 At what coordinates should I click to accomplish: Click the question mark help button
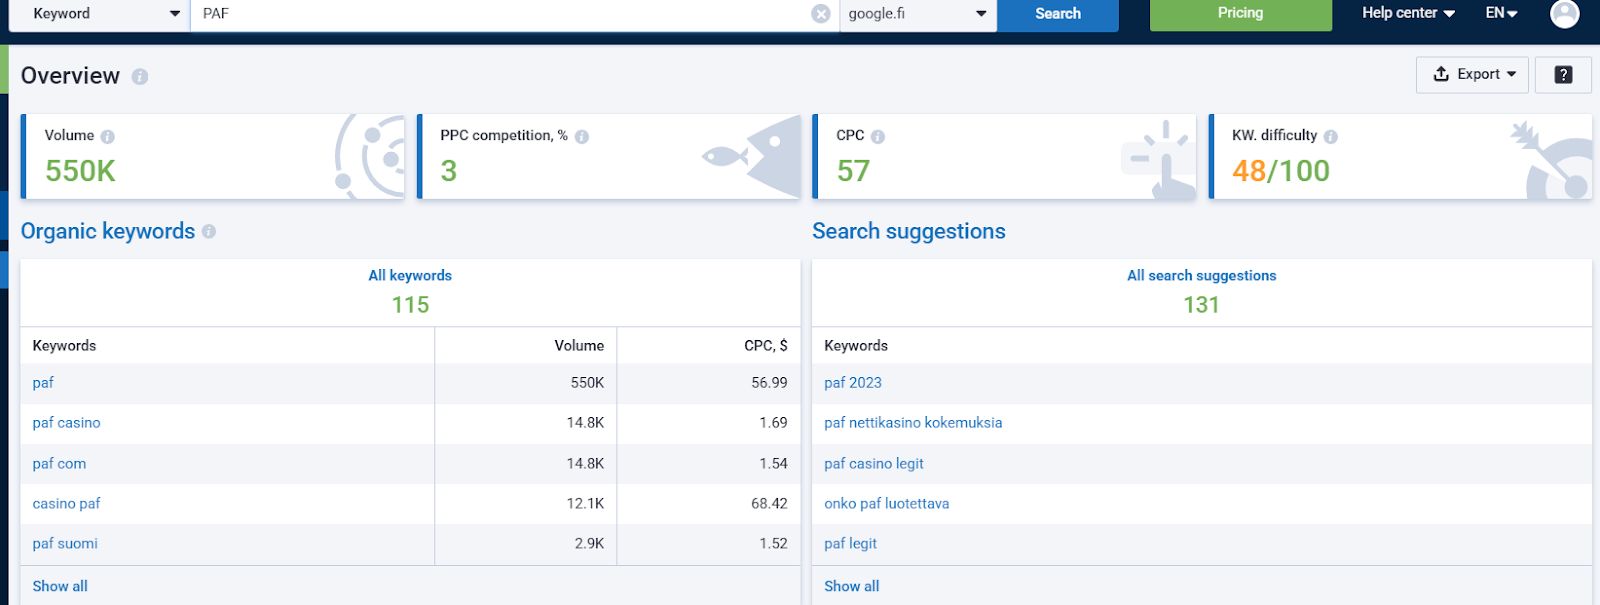[x=1563, y=74]
